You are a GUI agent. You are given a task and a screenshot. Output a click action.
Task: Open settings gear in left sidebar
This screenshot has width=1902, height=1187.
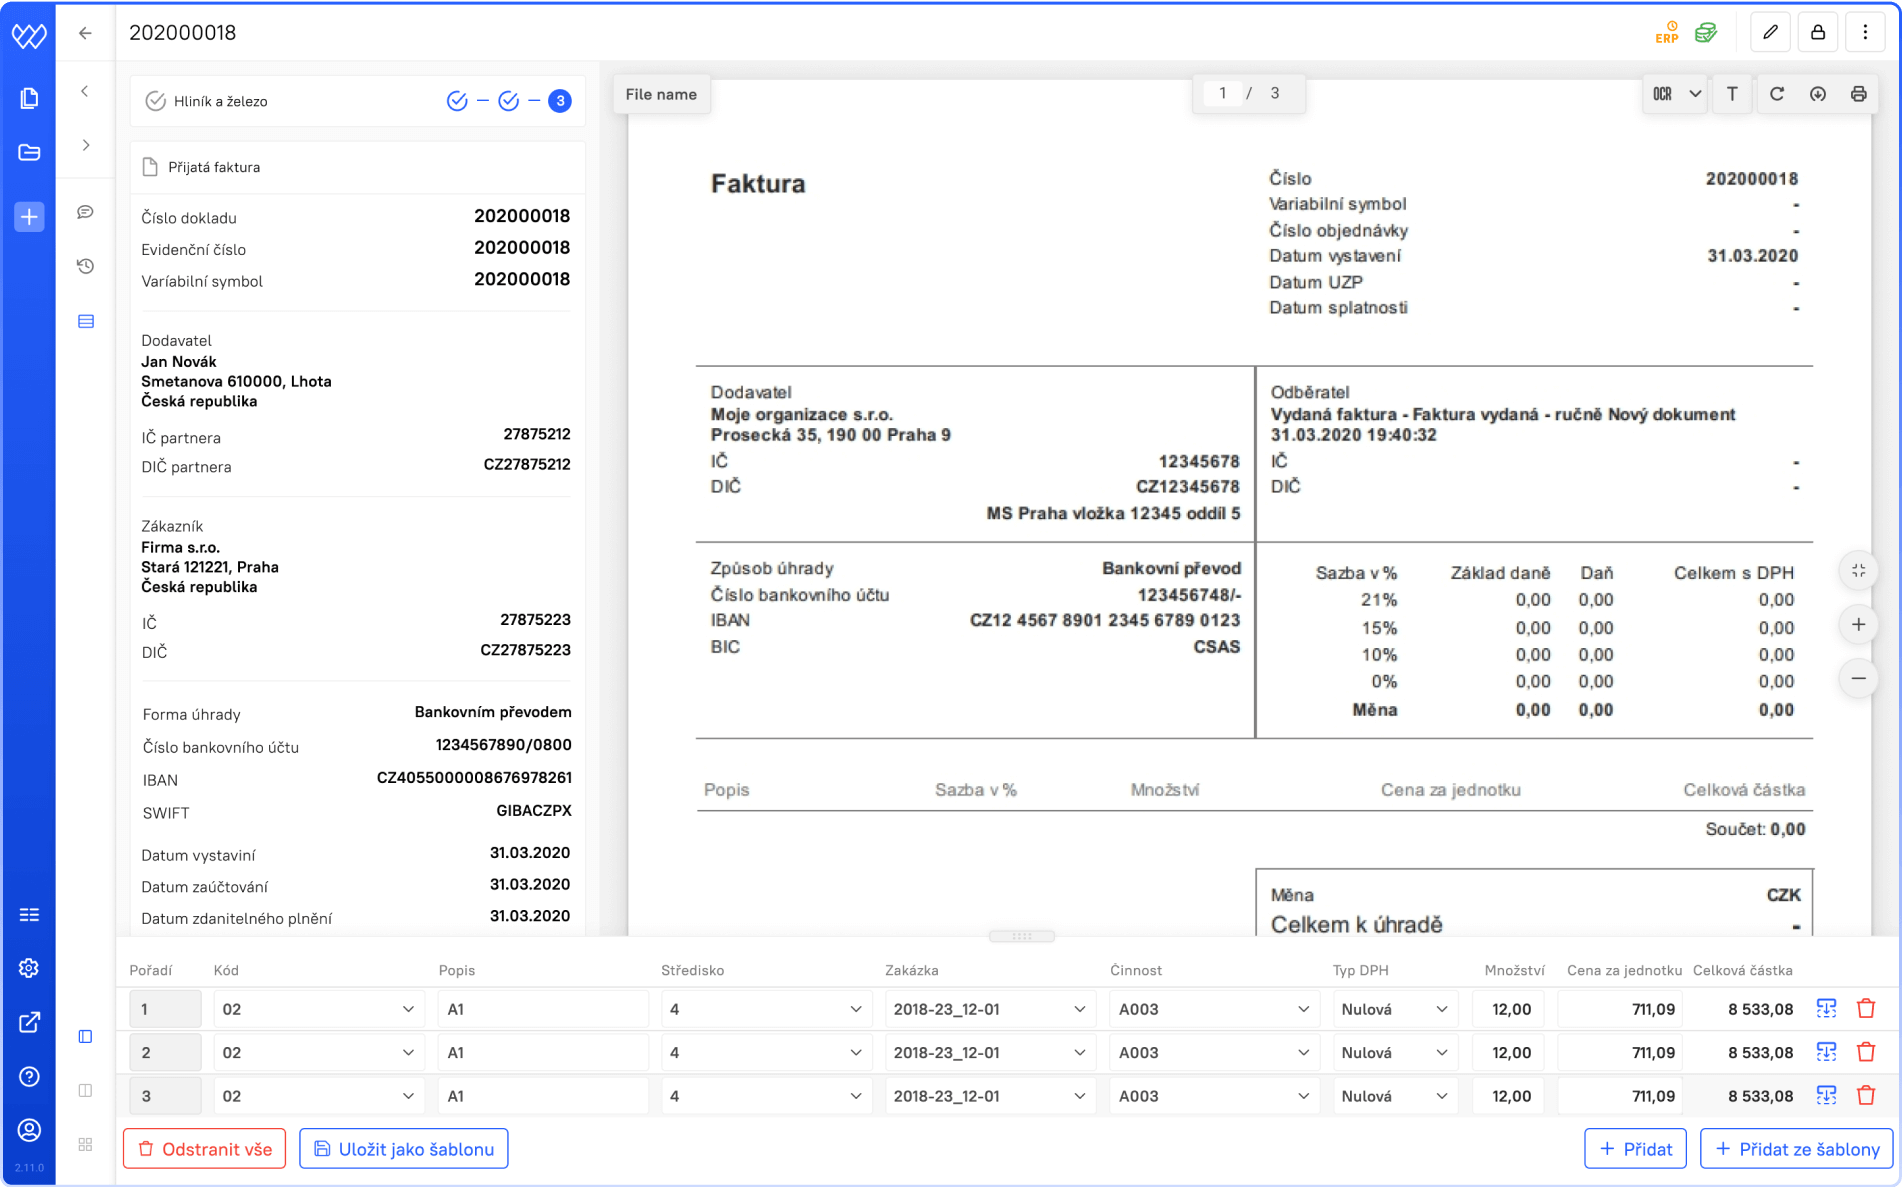click(29, 968)
